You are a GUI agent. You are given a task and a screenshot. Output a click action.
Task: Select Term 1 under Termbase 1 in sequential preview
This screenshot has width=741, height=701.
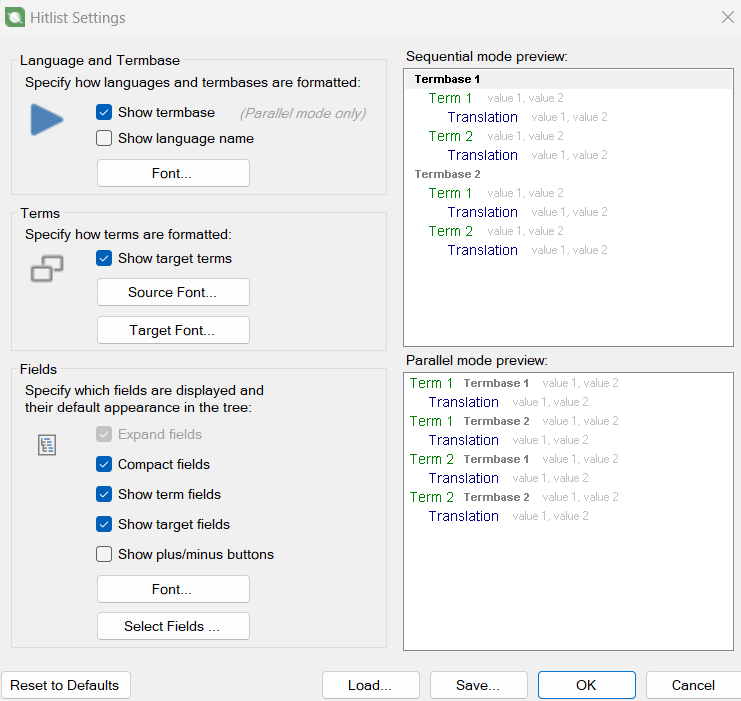click(450, 98)
